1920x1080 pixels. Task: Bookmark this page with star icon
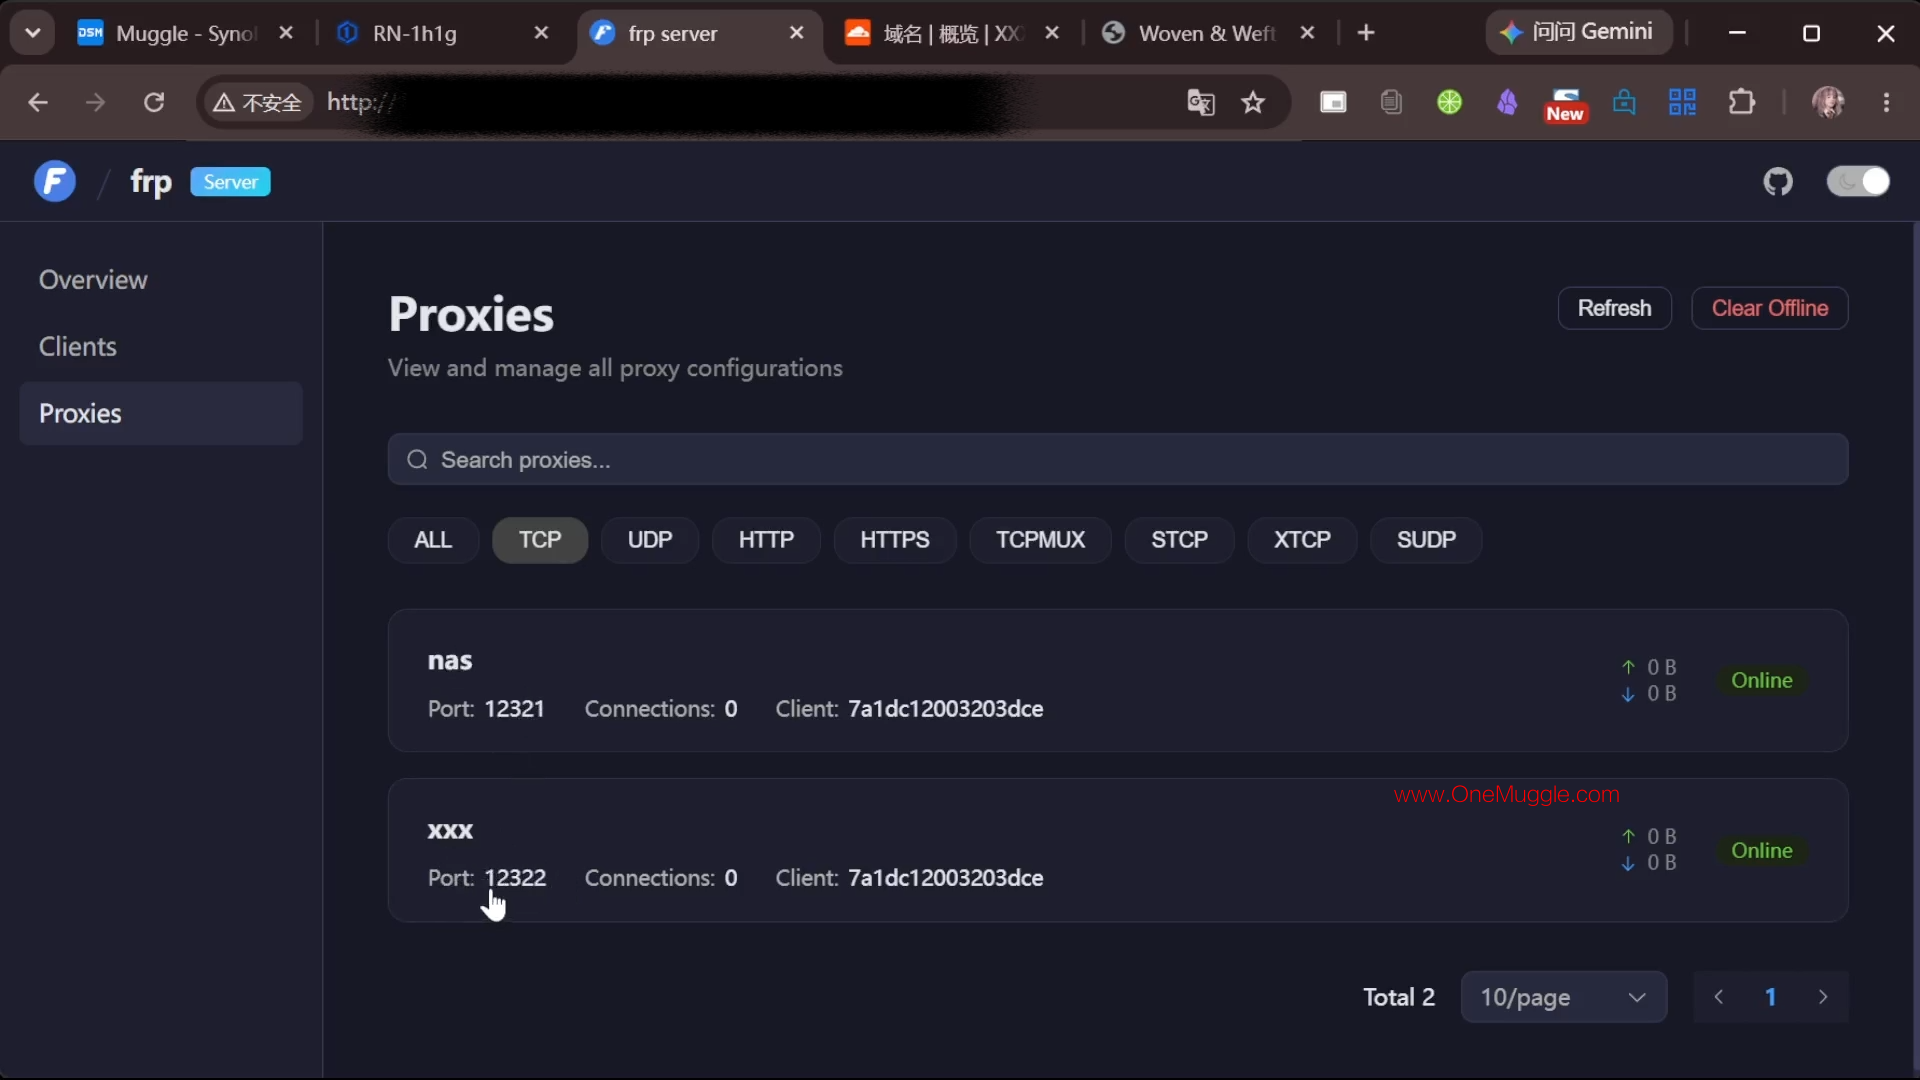1253,102
